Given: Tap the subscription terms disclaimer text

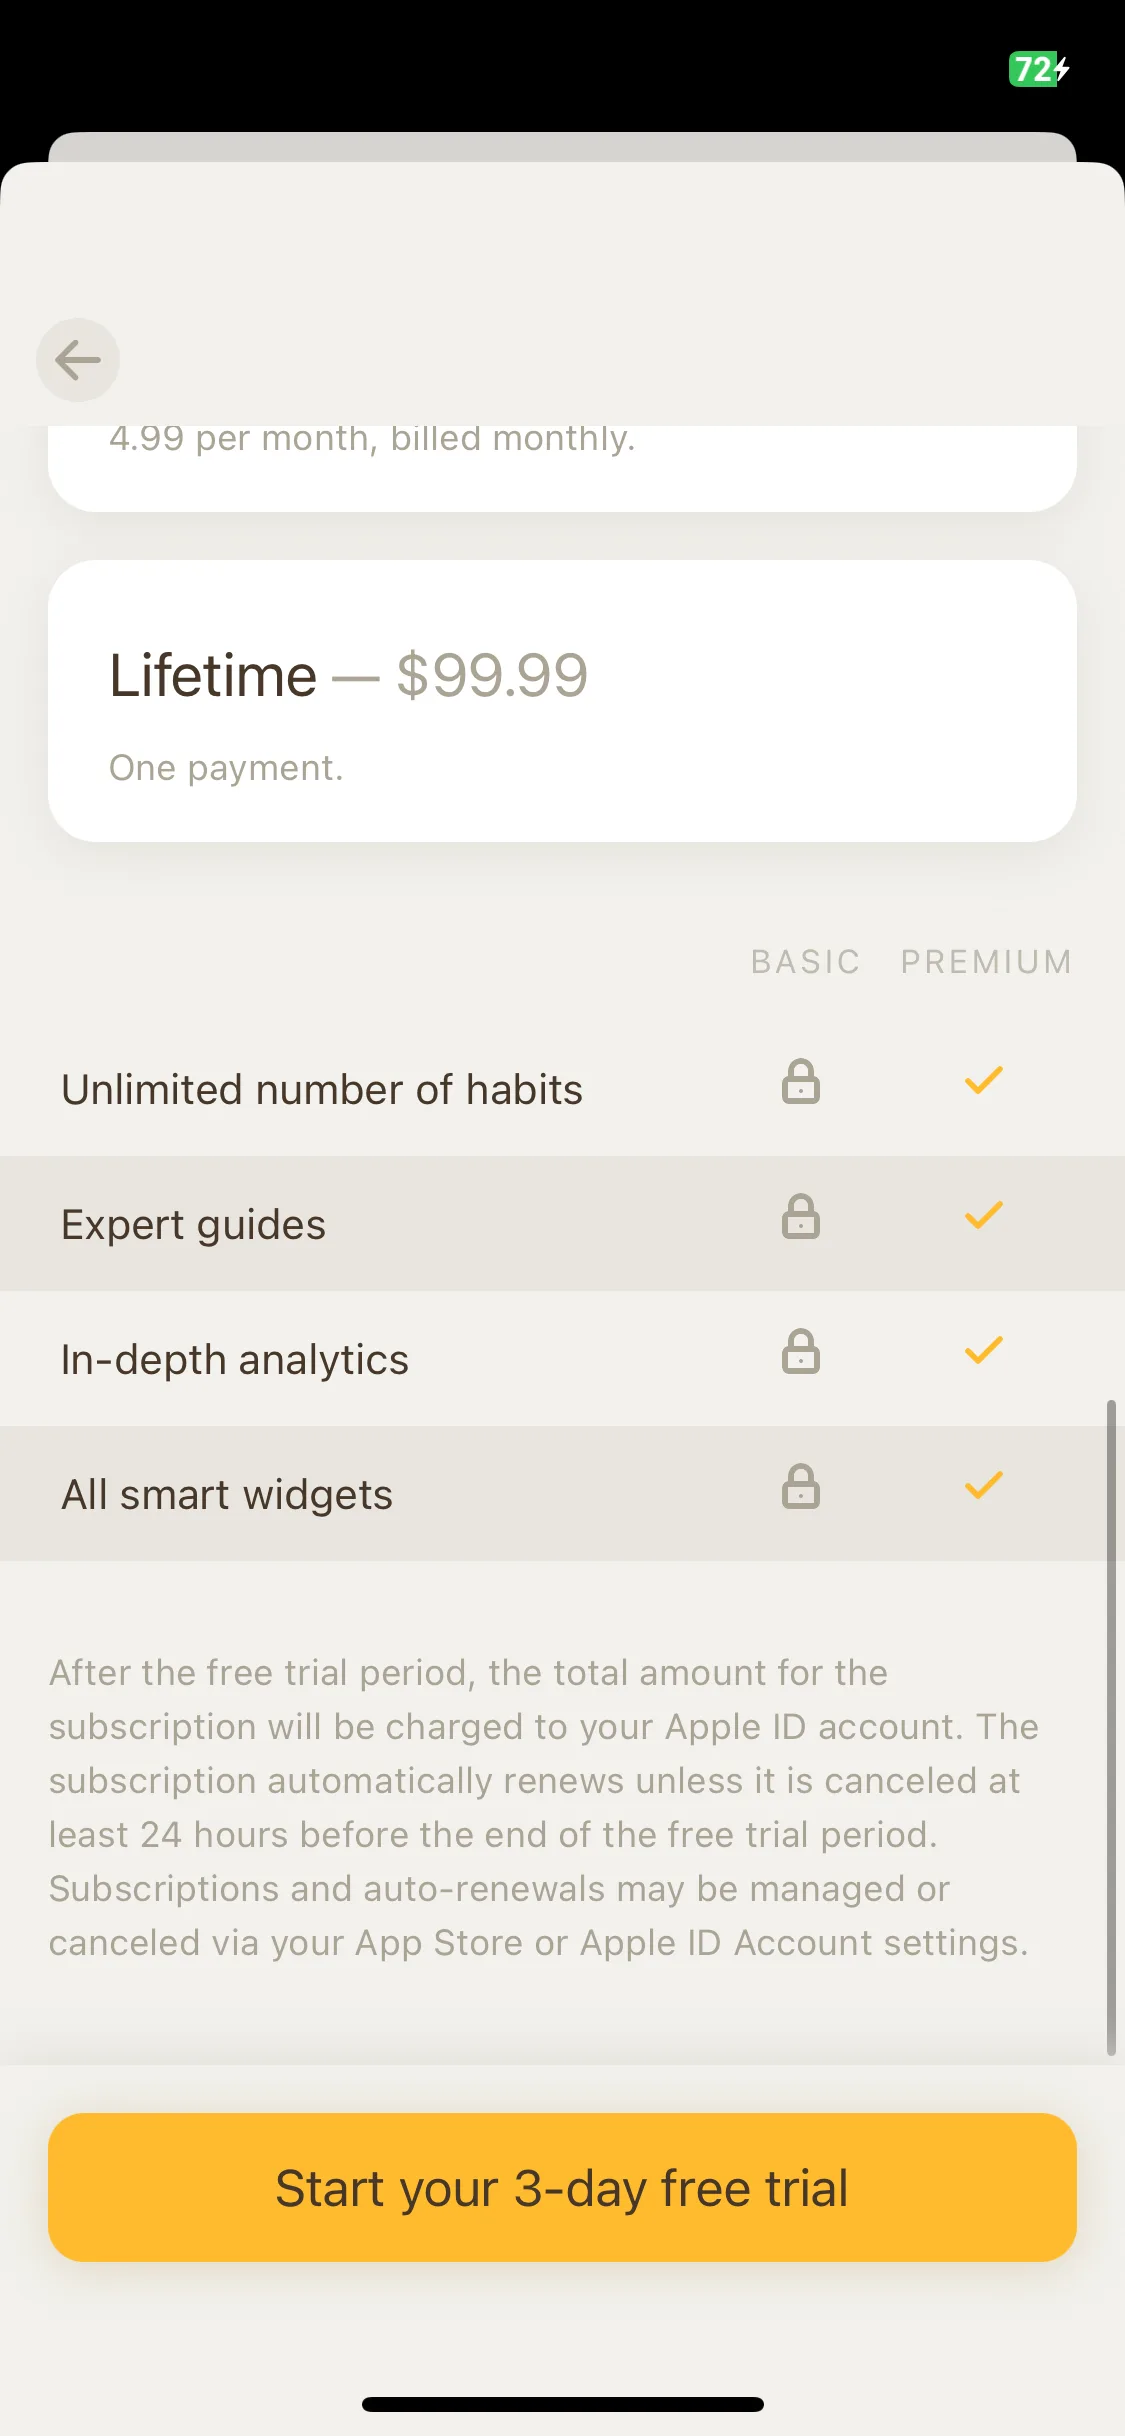Looking at the screenshot, I should pyautogui.click(x=544, y=1807).
